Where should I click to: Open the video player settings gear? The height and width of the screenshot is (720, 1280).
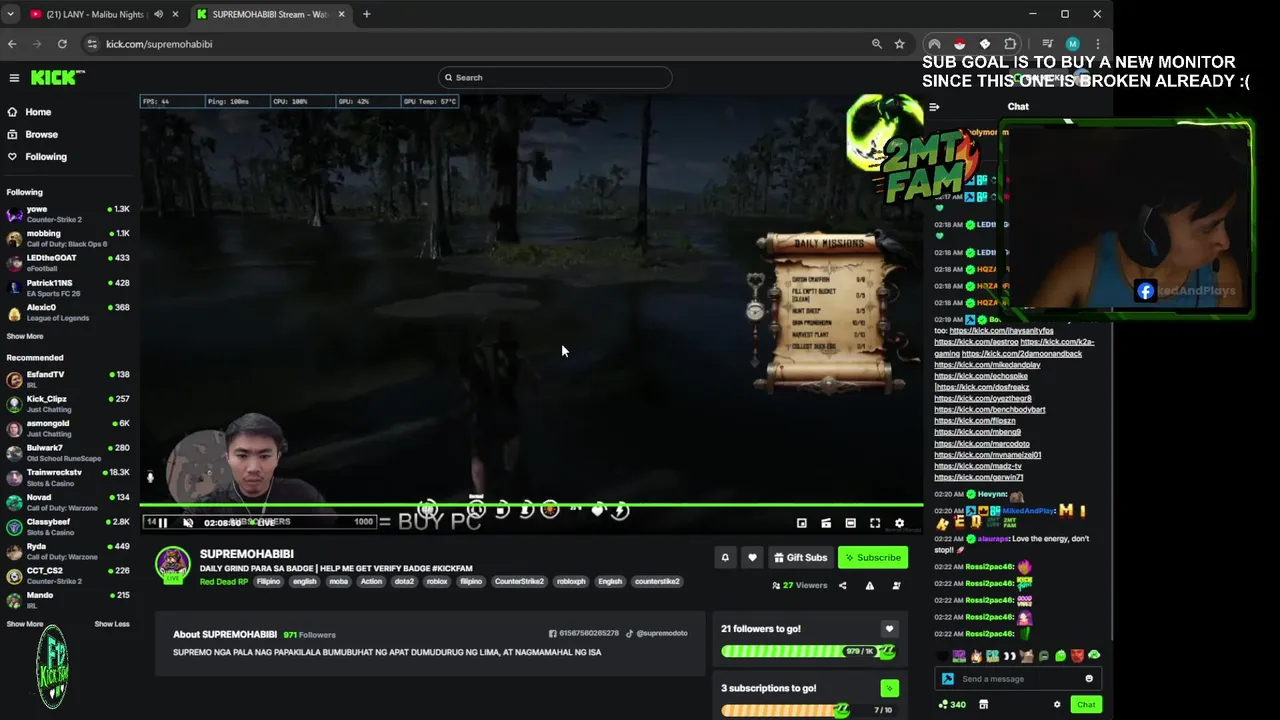coord(899,523)
